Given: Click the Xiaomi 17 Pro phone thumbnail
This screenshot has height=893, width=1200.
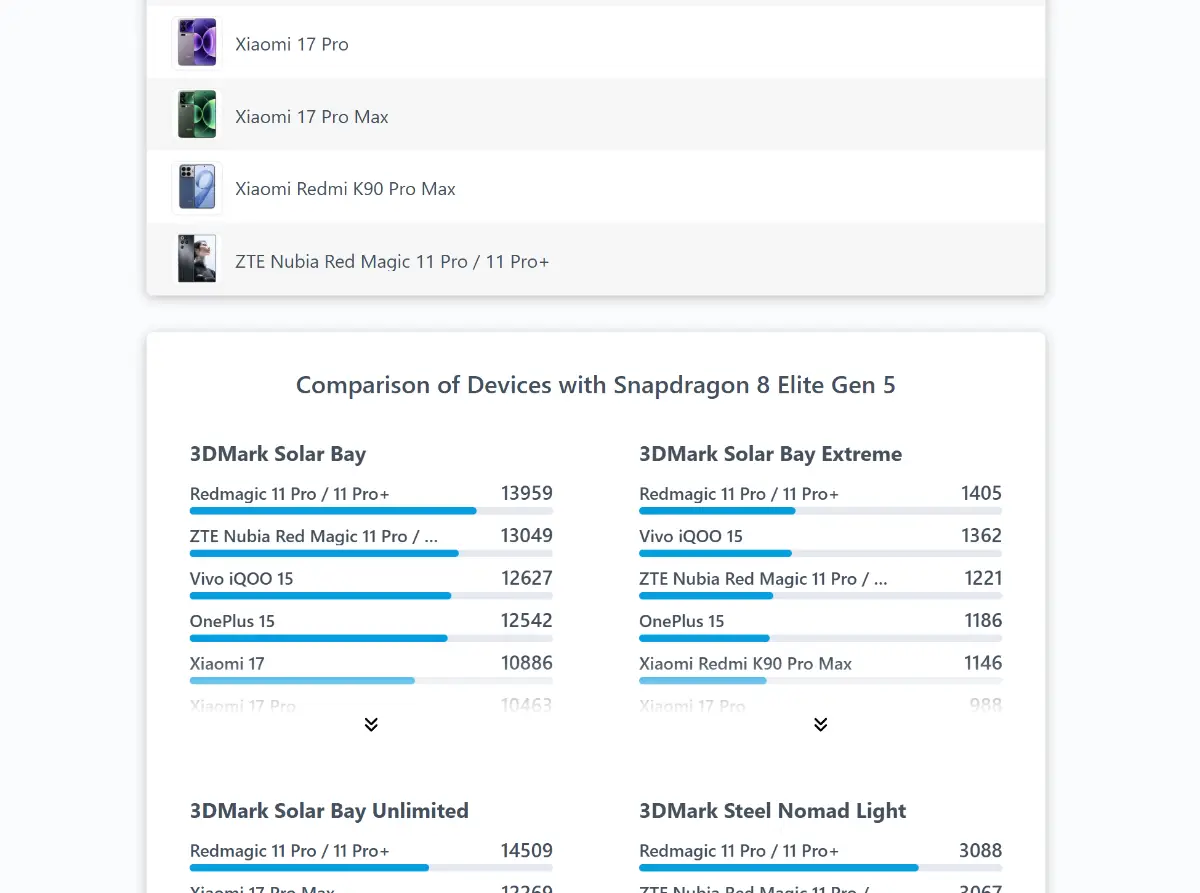Looking at the screenshot, I should (197, 43).
